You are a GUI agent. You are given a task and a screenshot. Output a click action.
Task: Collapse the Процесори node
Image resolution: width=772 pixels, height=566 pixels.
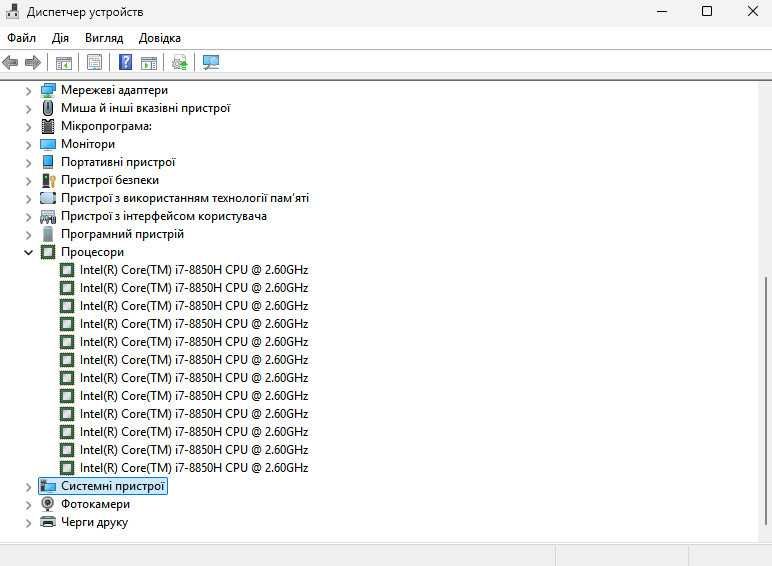(x=28, y=252)
